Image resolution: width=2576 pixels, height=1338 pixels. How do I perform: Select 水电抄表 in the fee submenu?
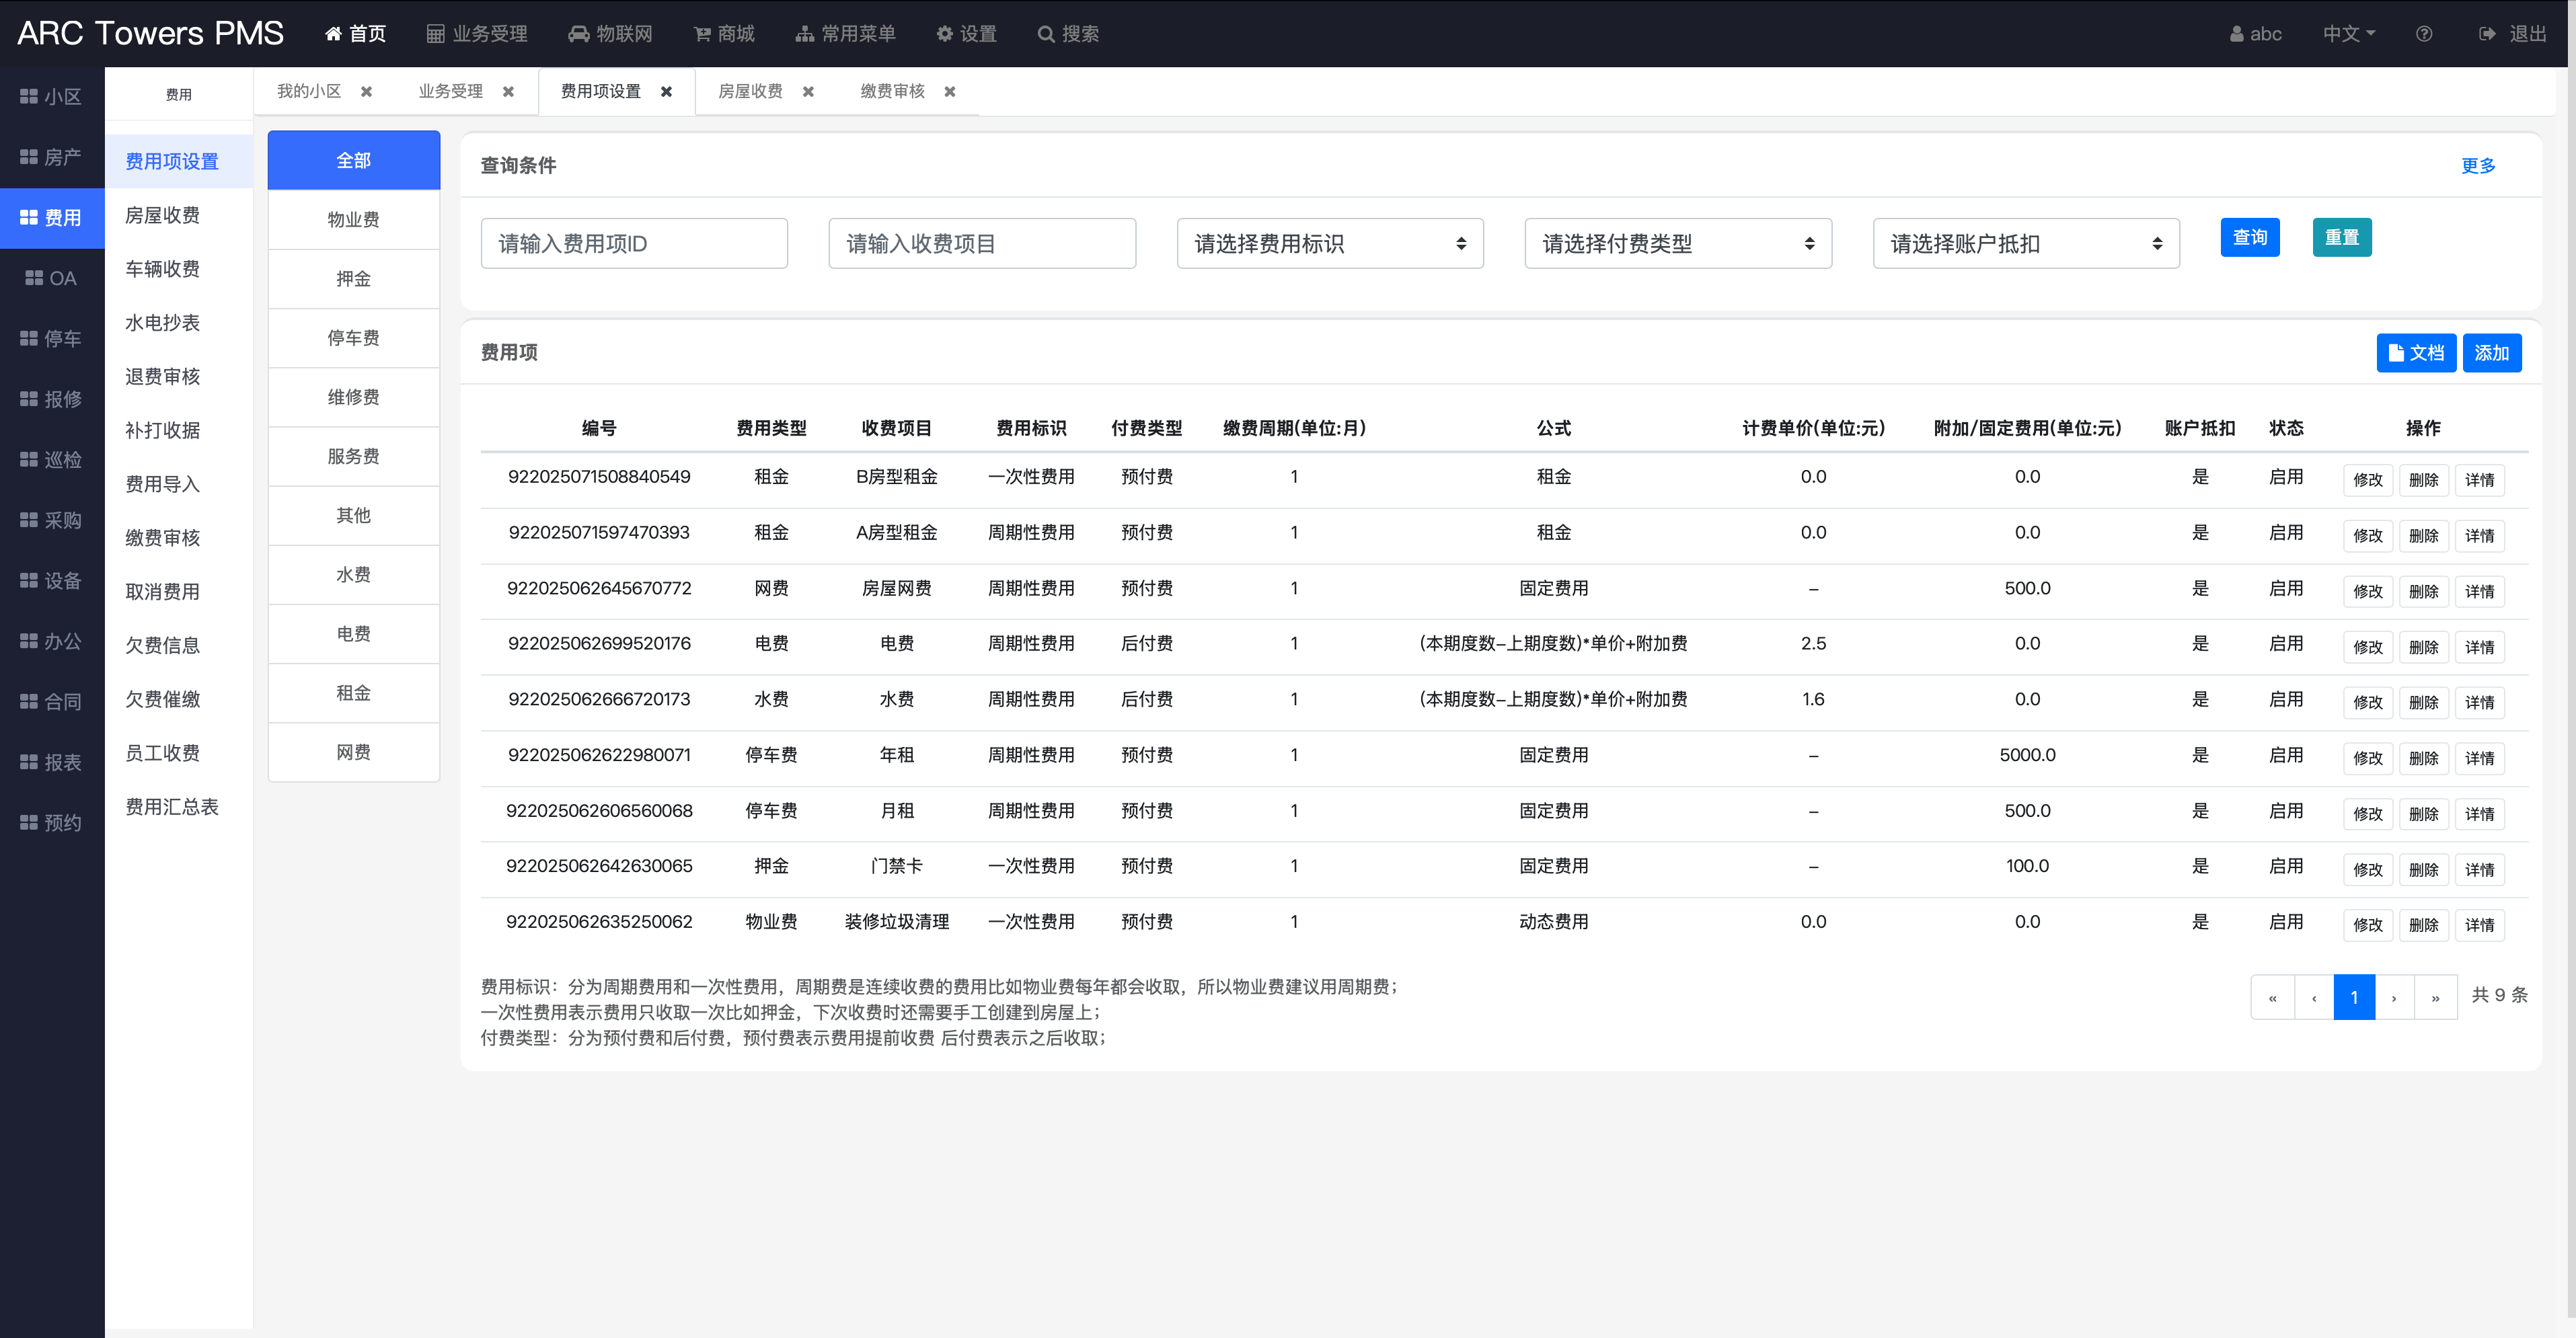coord(162,323)
